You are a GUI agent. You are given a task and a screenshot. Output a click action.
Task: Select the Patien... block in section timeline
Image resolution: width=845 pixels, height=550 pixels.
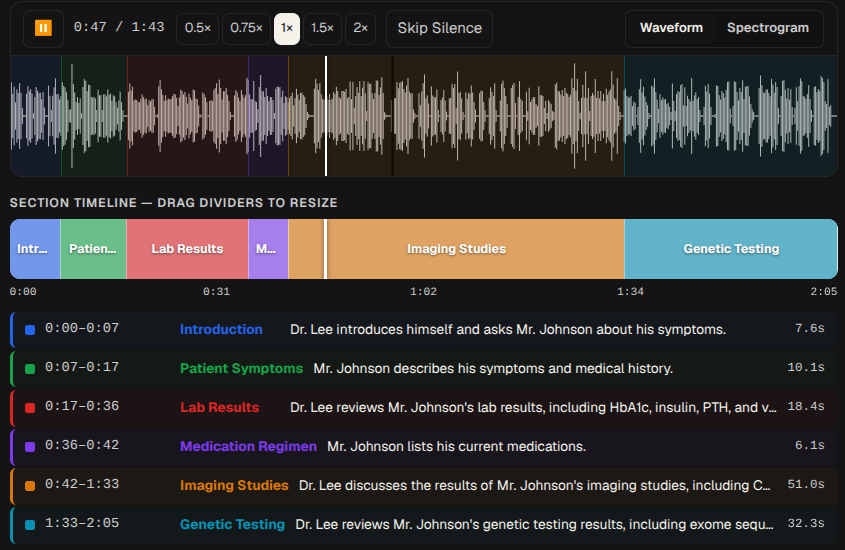pos(93,249)
